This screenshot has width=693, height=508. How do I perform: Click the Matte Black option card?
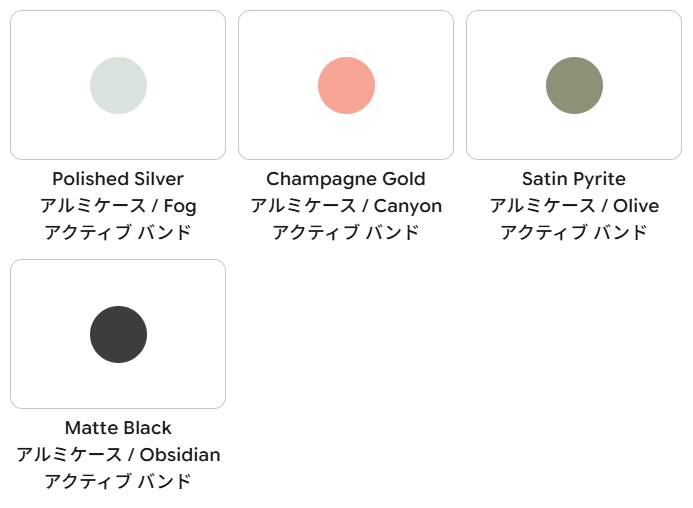(118, 334)
